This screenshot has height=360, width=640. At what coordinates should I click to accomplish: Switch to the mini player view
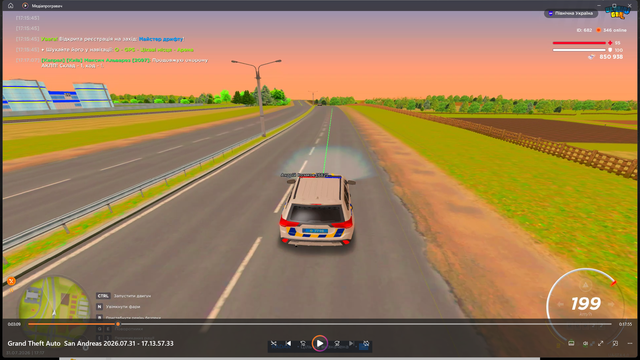[x=615, y=344]
